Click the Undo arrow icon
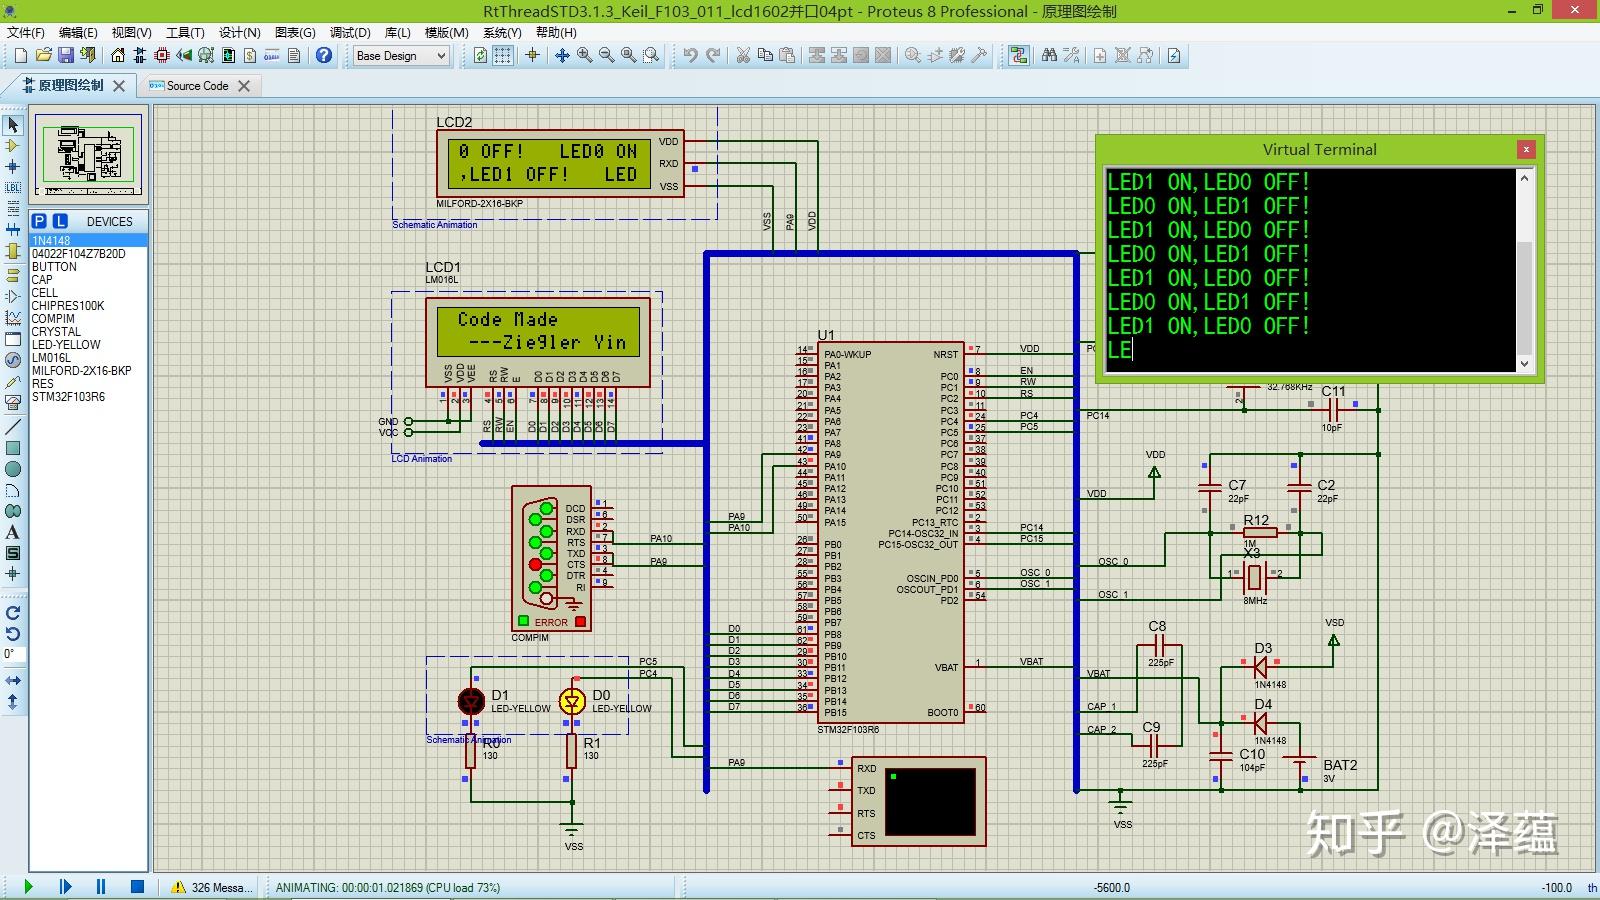Viewport: 1600px width, 900px height. (690, 56)
